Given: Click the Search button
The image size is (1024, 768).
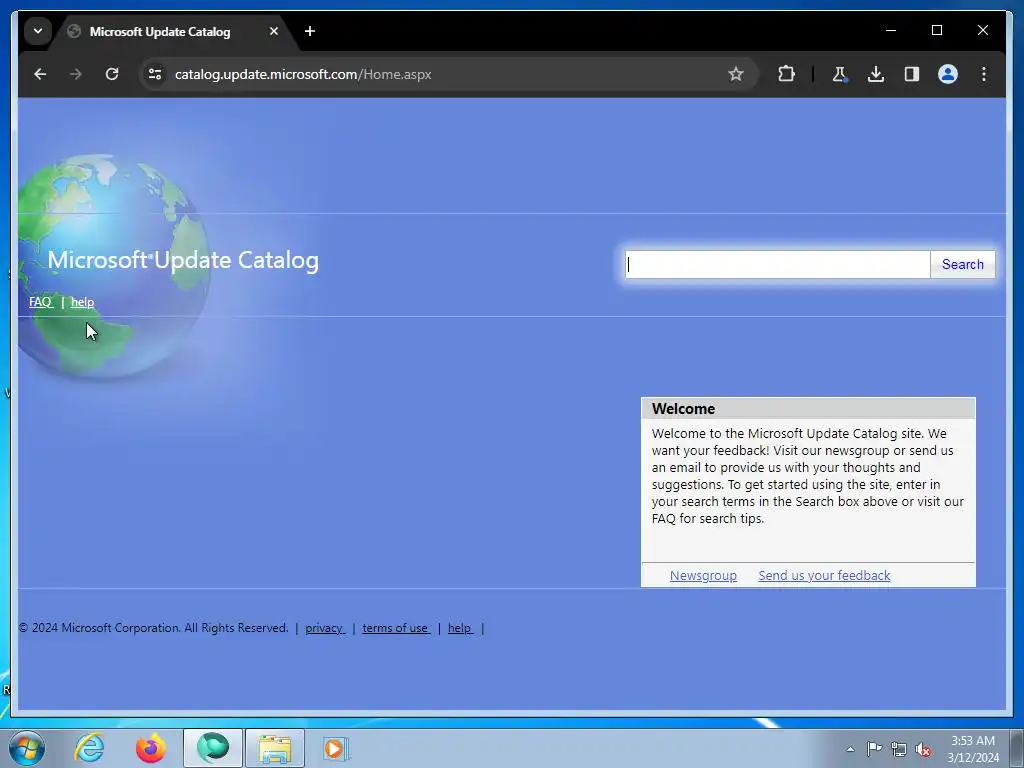Looking at the screenshot, I should click(963, 264).
